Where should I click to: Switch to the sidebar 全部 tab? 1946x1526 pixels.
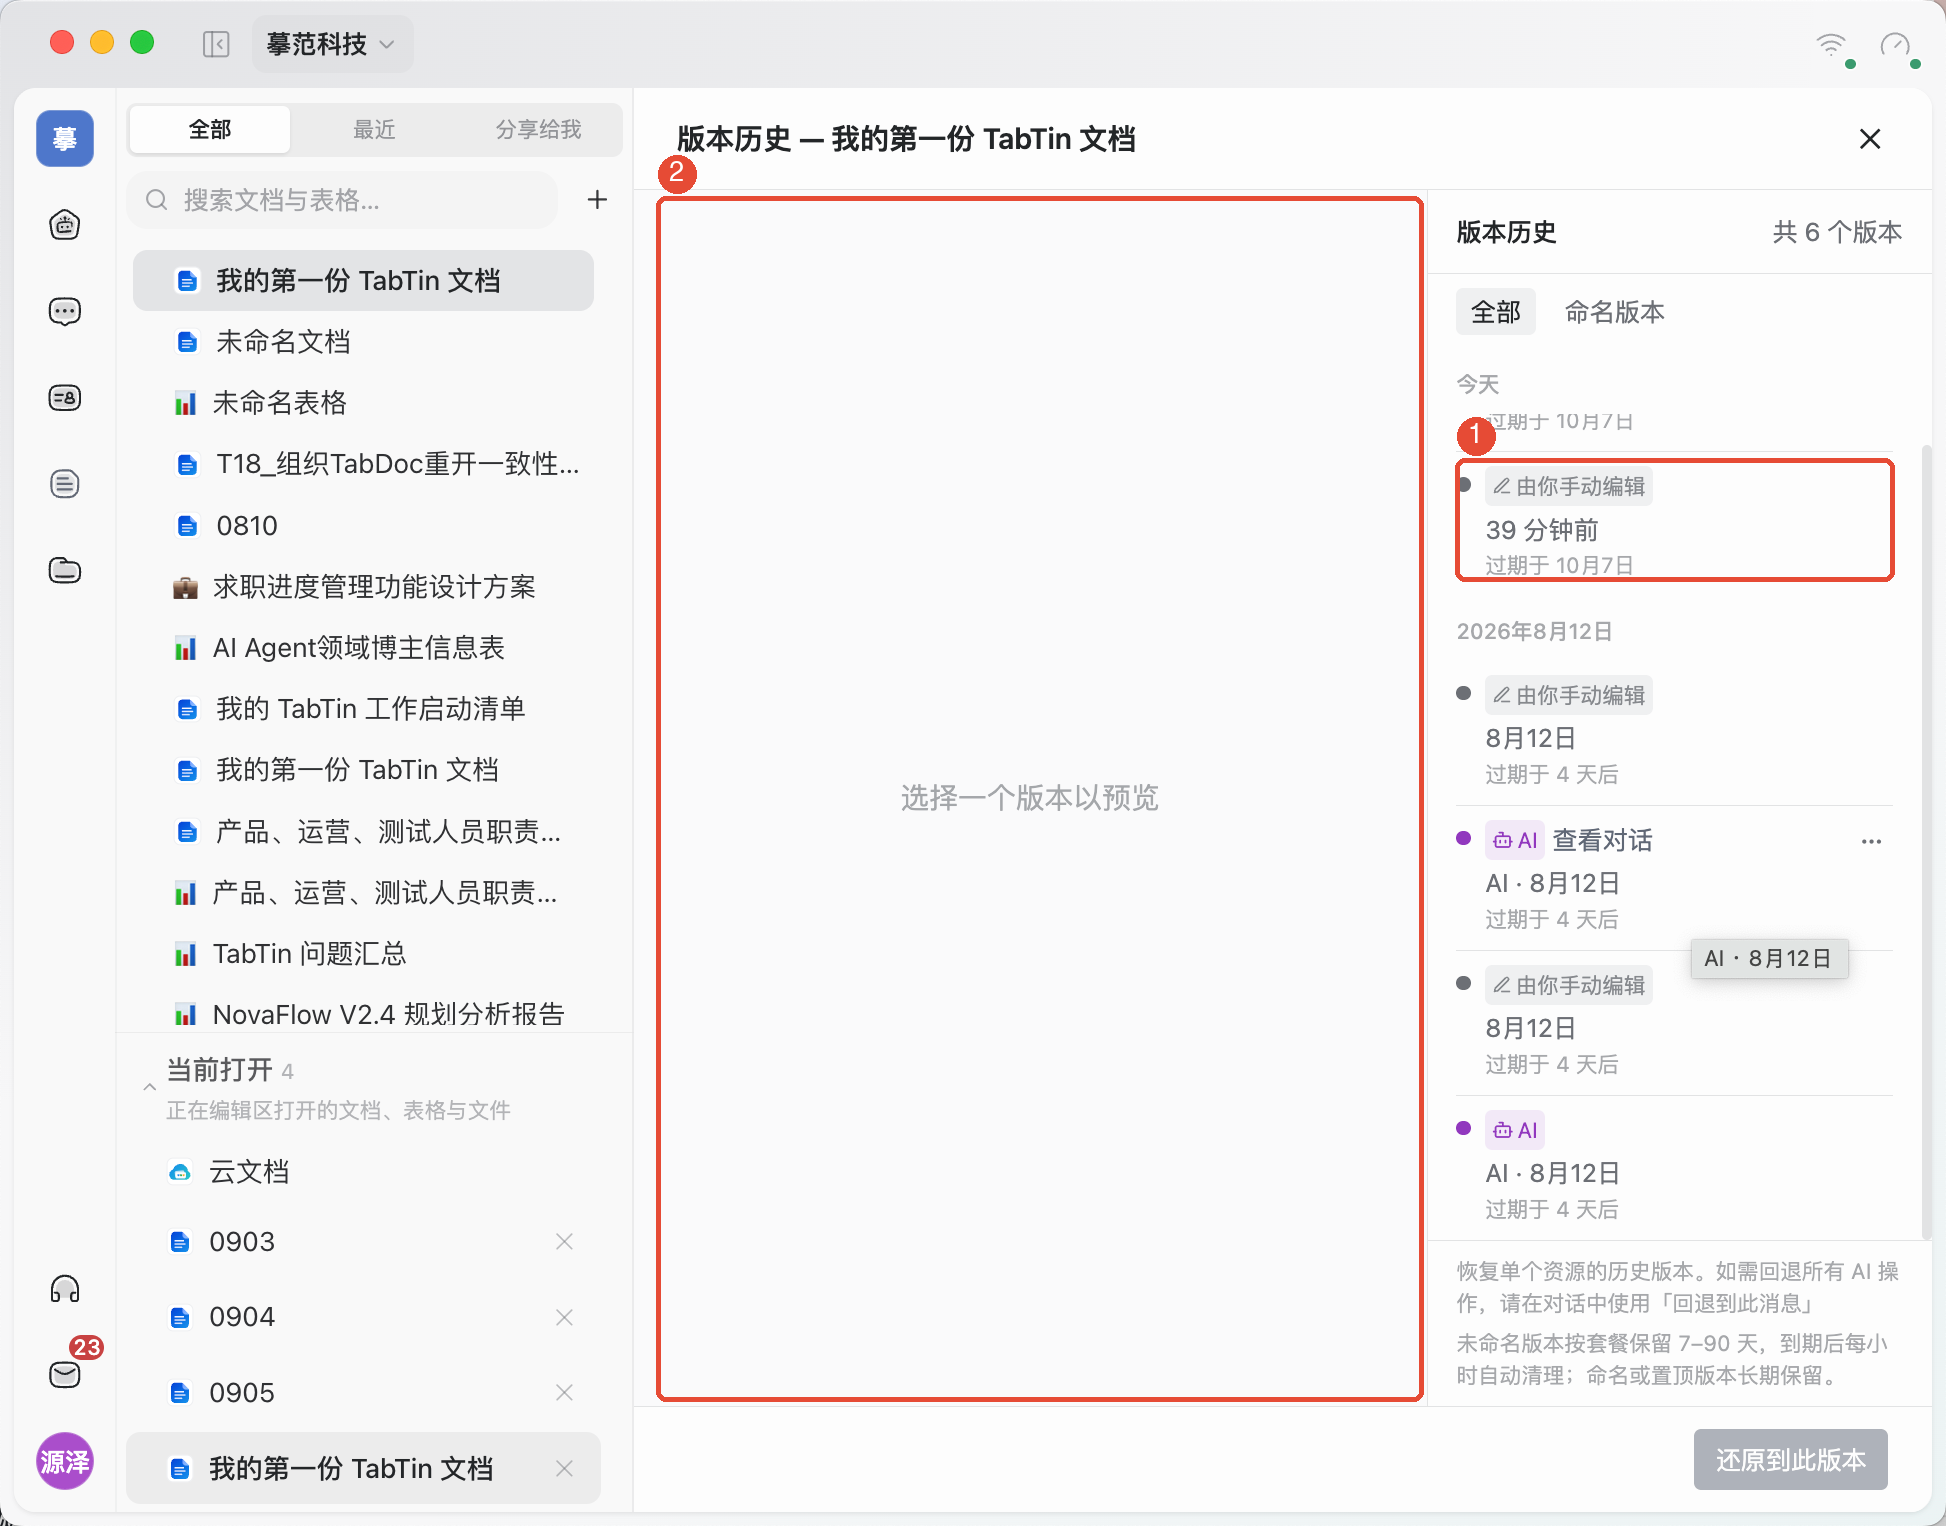210,130
